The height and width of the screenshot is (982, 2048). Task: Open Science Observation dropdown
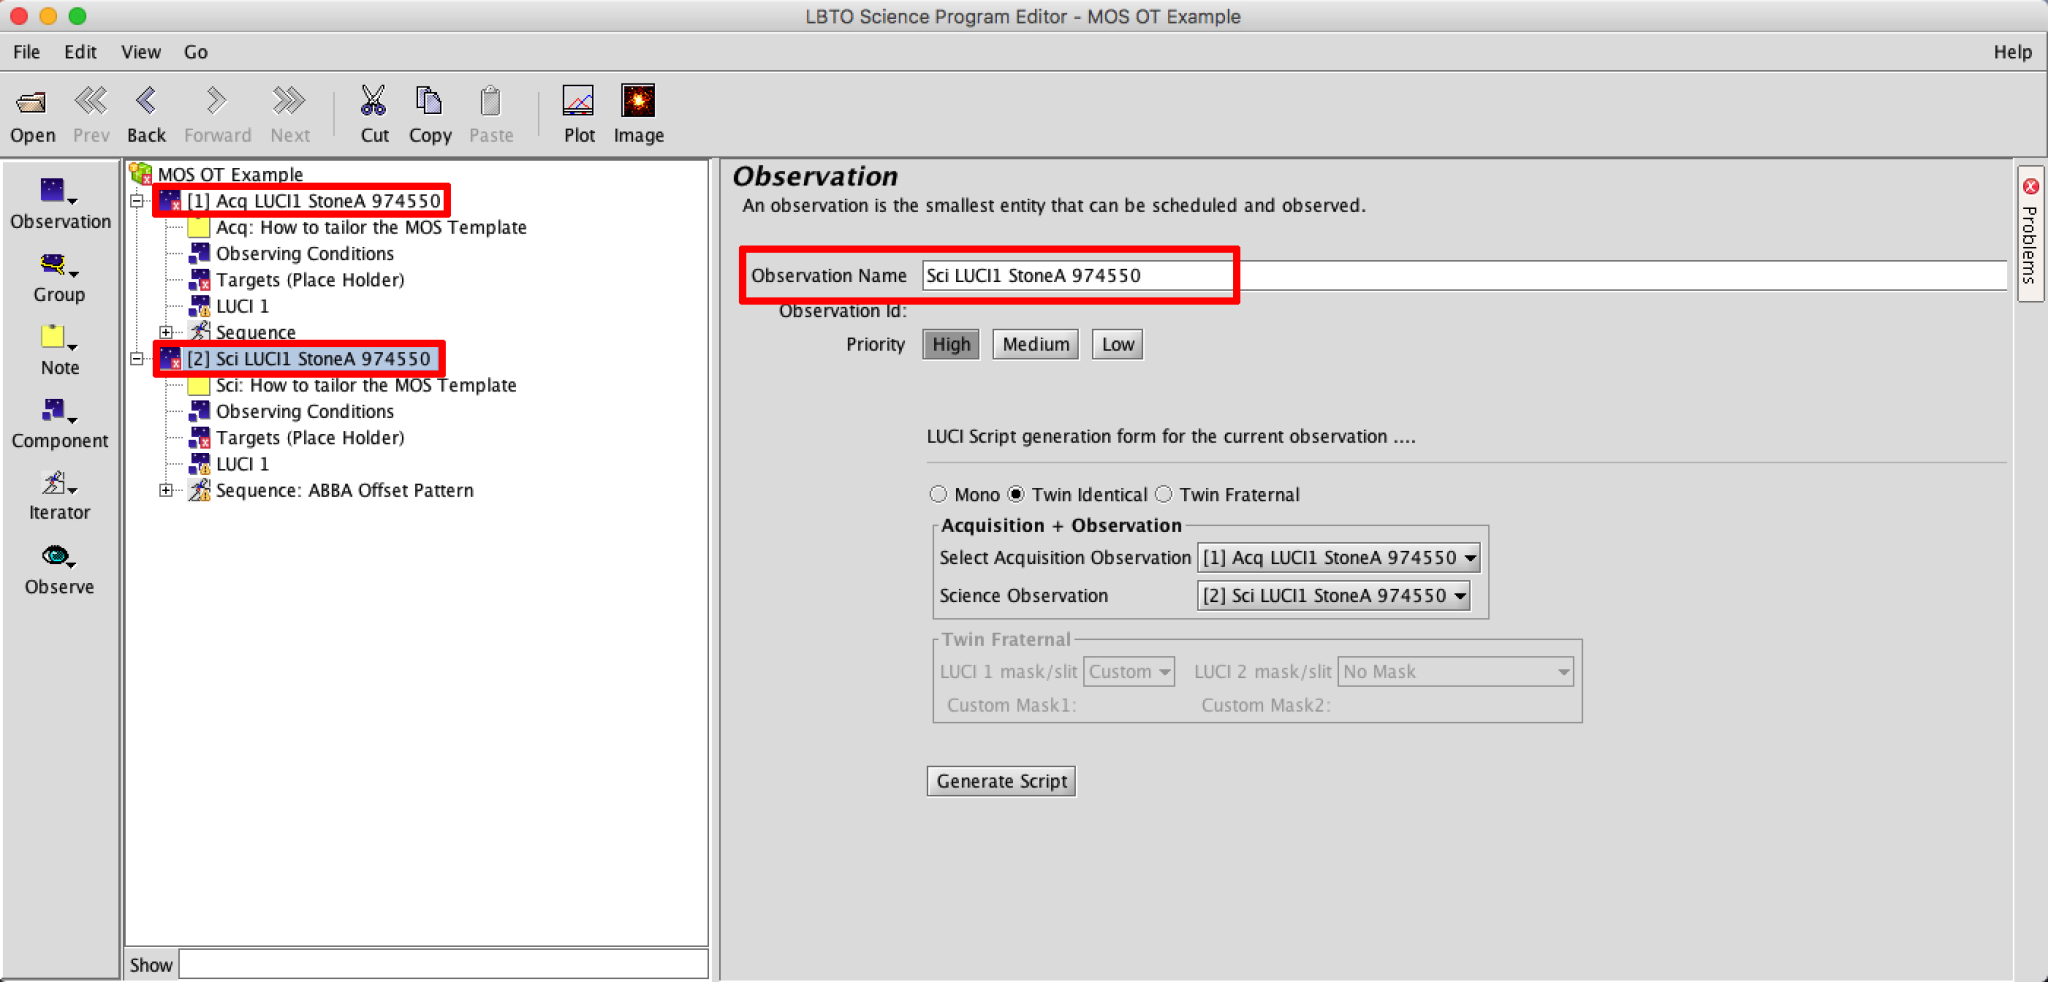pos(1334,596)
